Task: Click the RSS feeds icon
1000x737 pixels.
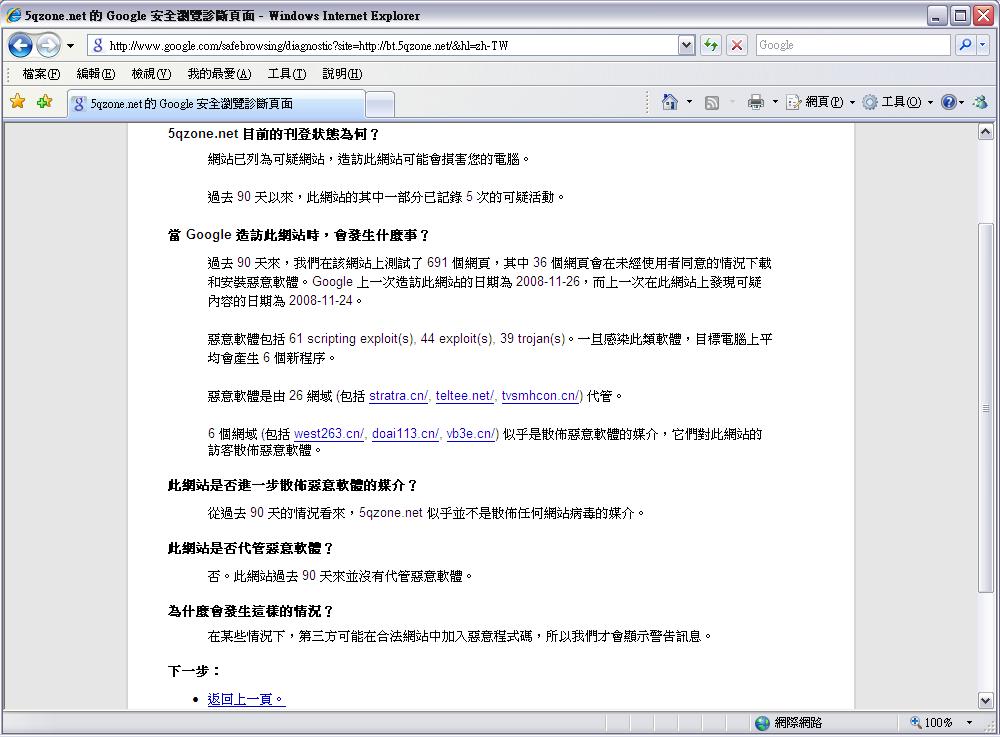Action: [712, 102]
